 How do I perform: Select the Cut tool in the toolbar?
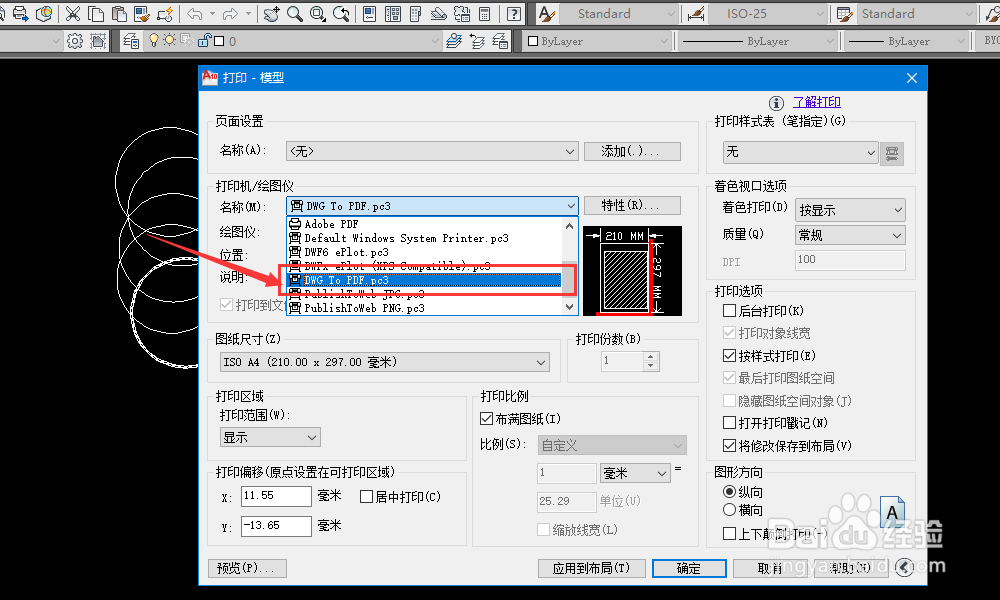point(72,13)
